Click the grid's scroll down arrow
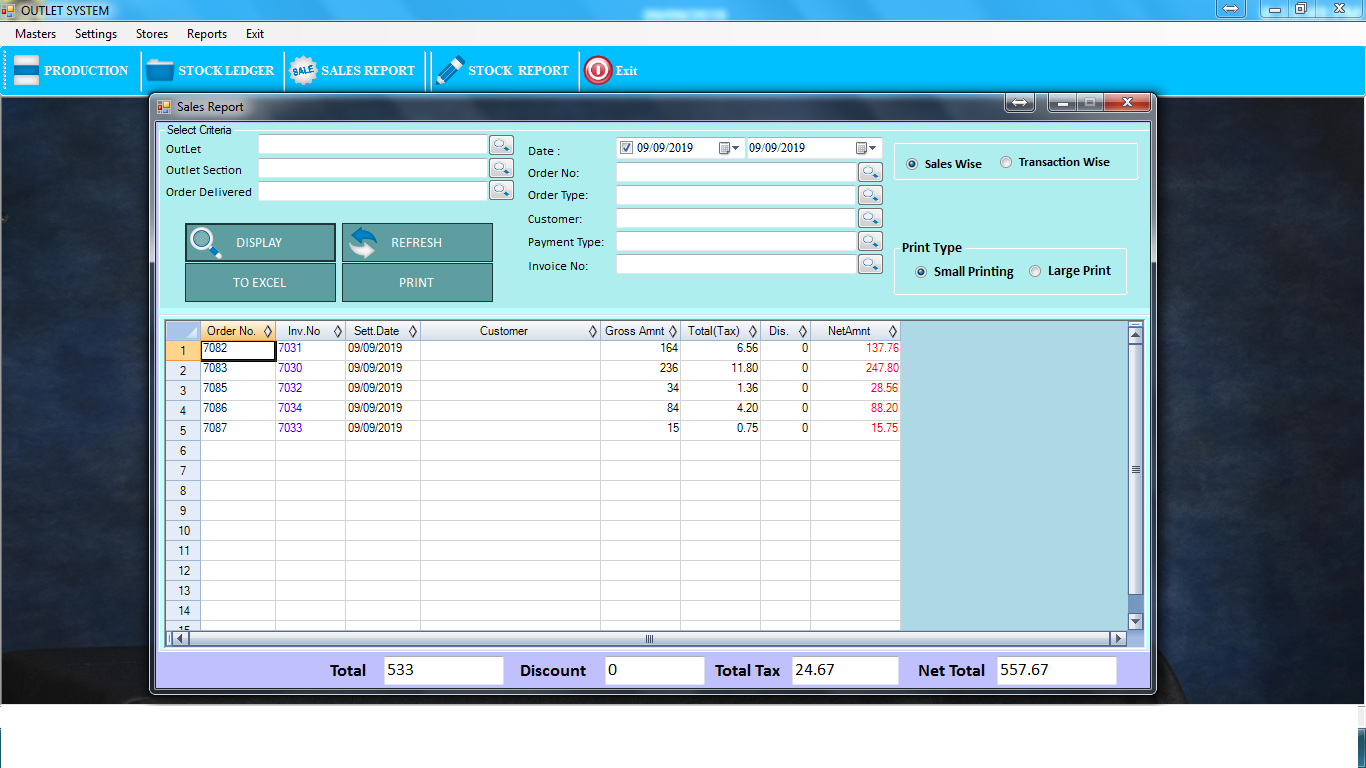 pyautogui.click(x=1135, y=621)
